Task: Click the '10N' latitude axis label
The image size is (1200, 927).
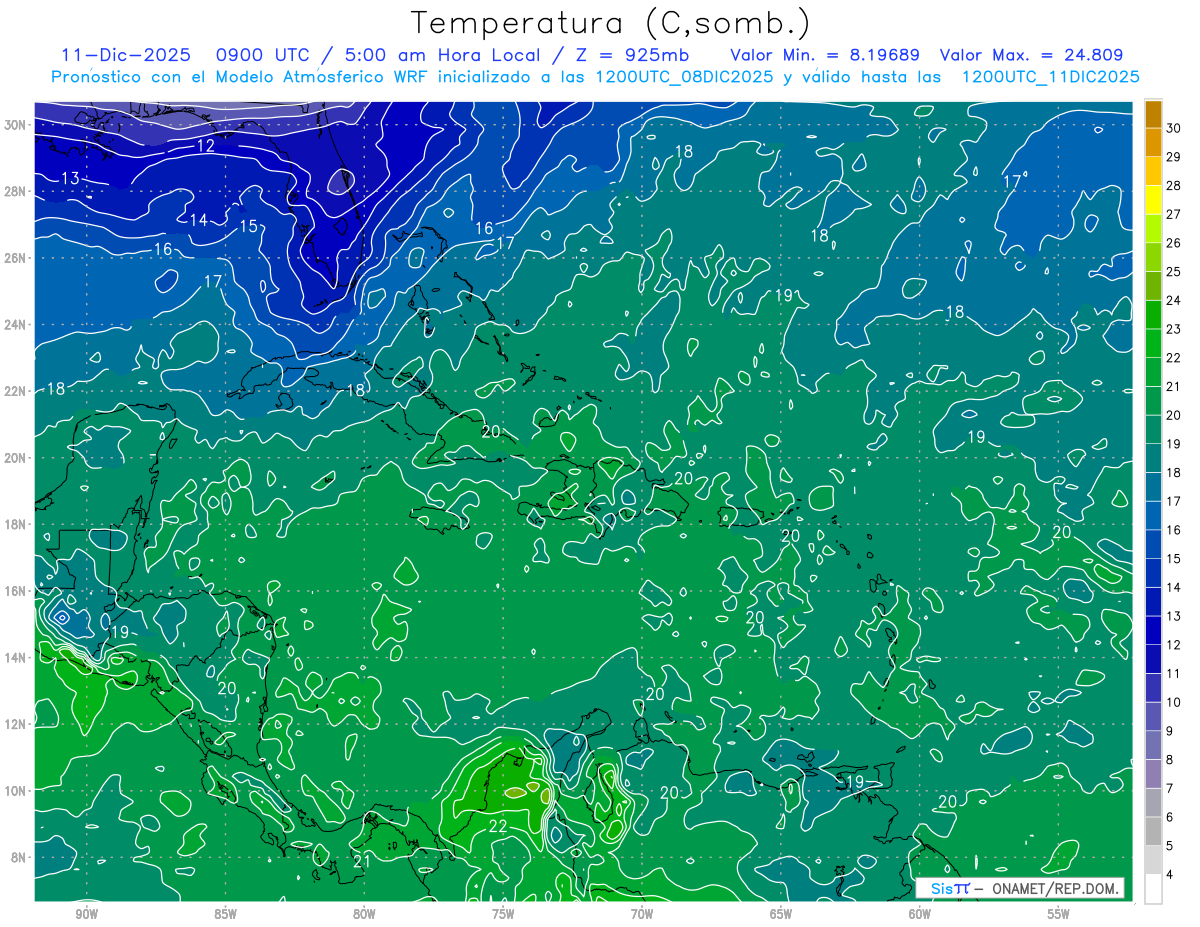Action: point(15,790)
